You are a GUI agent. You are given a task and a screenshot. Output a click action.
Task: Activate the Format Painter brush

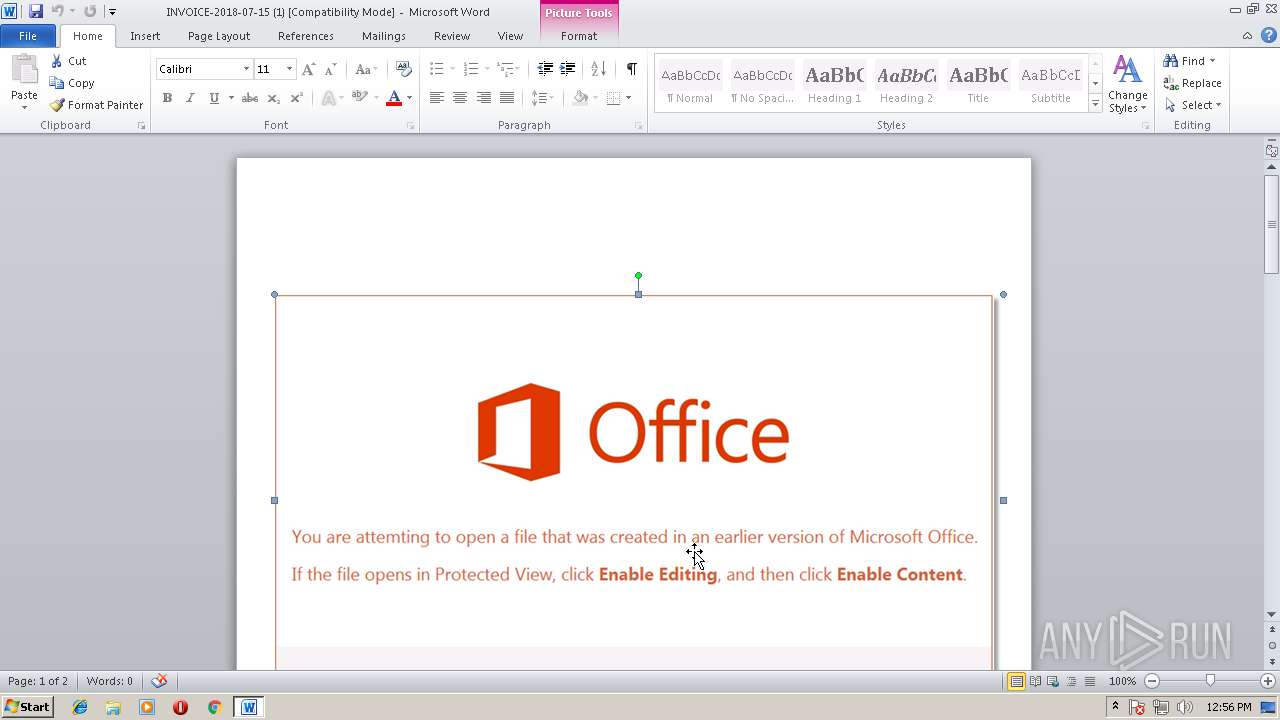click(x=96, y=105)
